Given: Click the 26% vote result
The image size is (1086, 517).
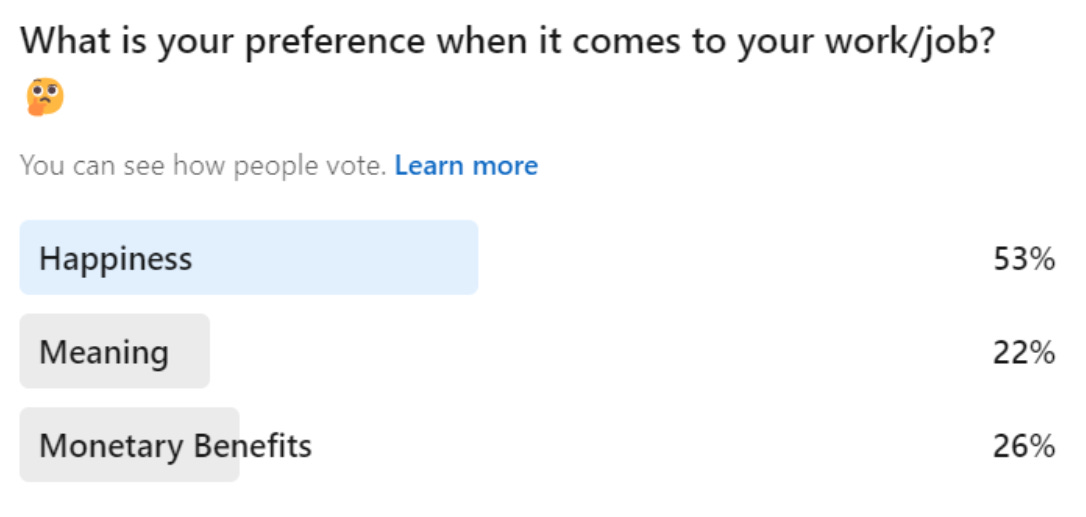Looking at the screenshot, I should (1024, 446).
